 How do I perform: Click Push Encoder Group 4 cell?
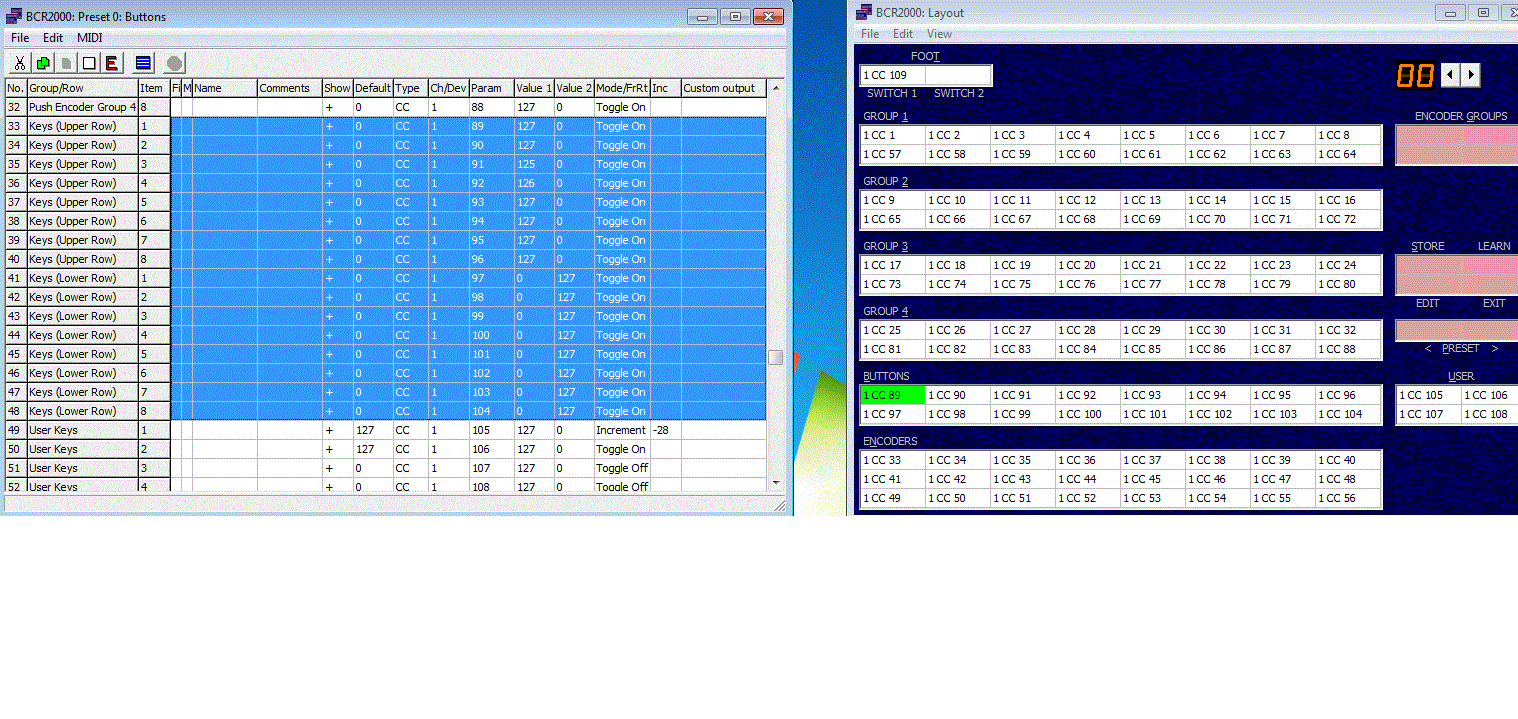click(82, 107)
